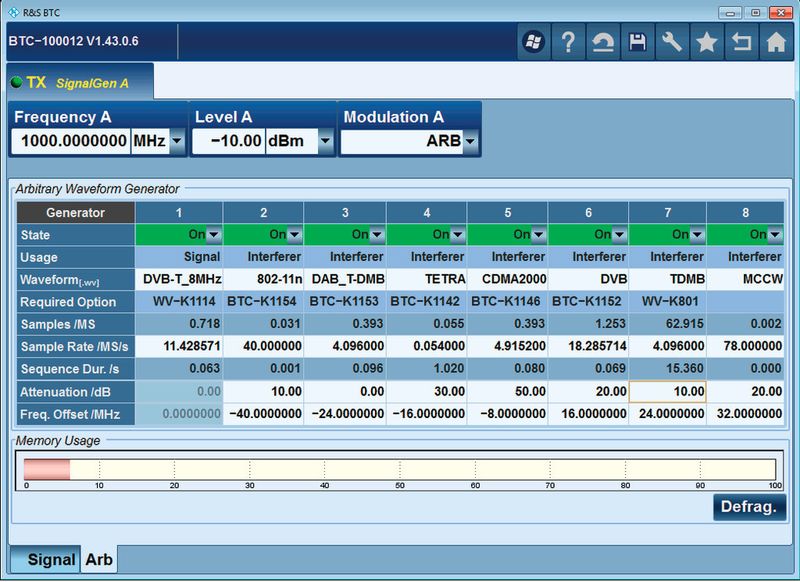Click the Memory Usage progress bar
The width and height of the screenshot is (800, 582).
[399, 469]
